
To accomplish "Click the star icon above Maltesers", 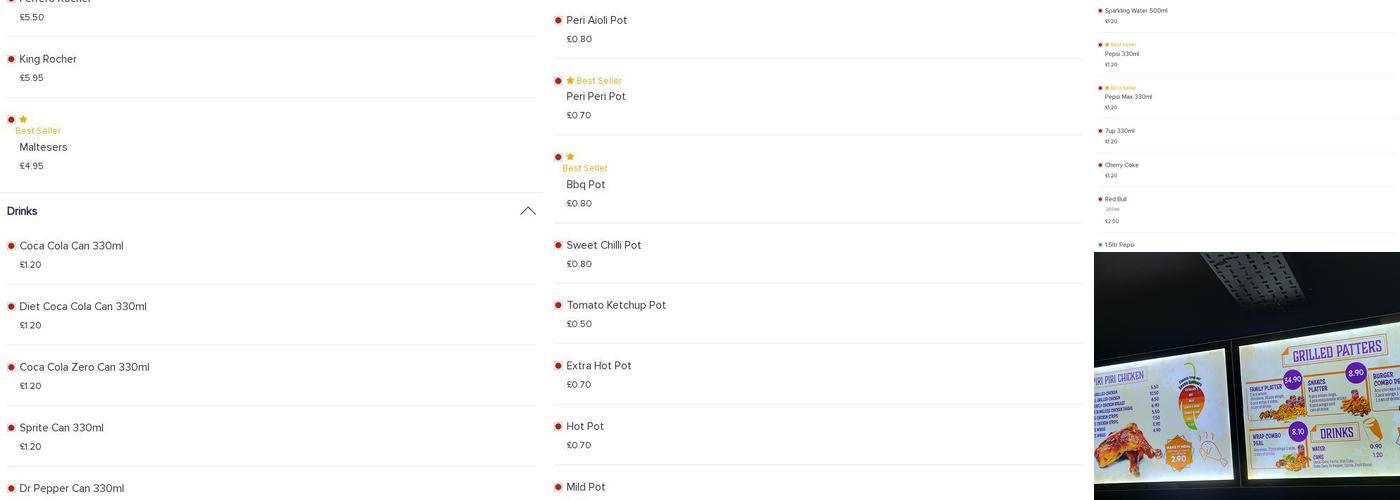I will click(x=23, y=120).
